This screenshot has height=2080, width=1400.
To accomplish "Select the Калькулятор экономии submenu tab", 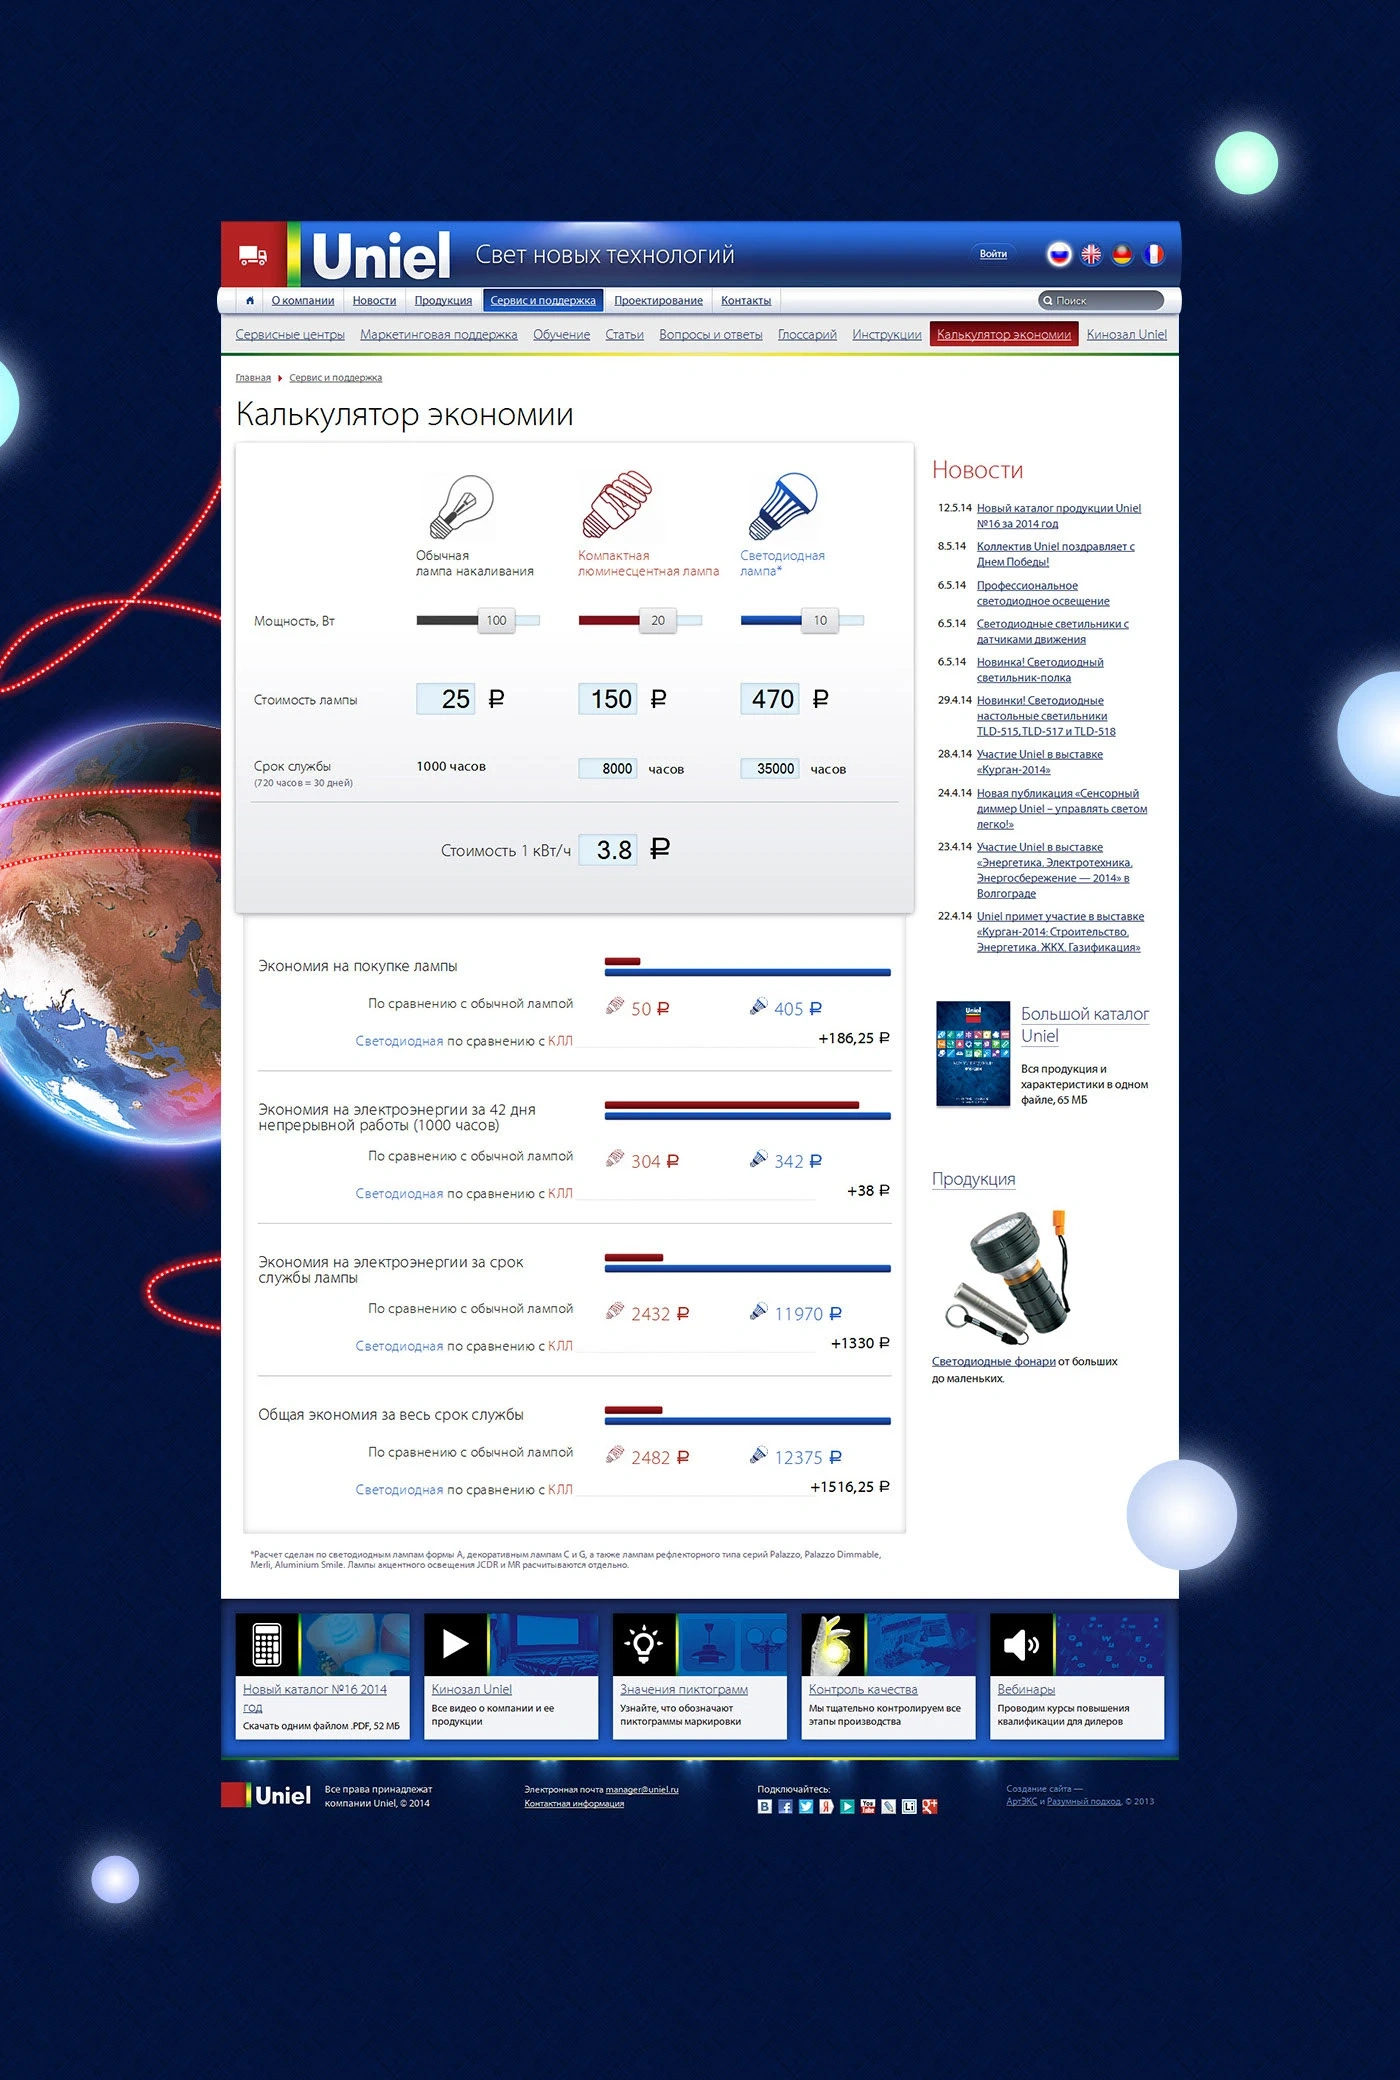I will pyautogui.click(x=1004, y=334).
